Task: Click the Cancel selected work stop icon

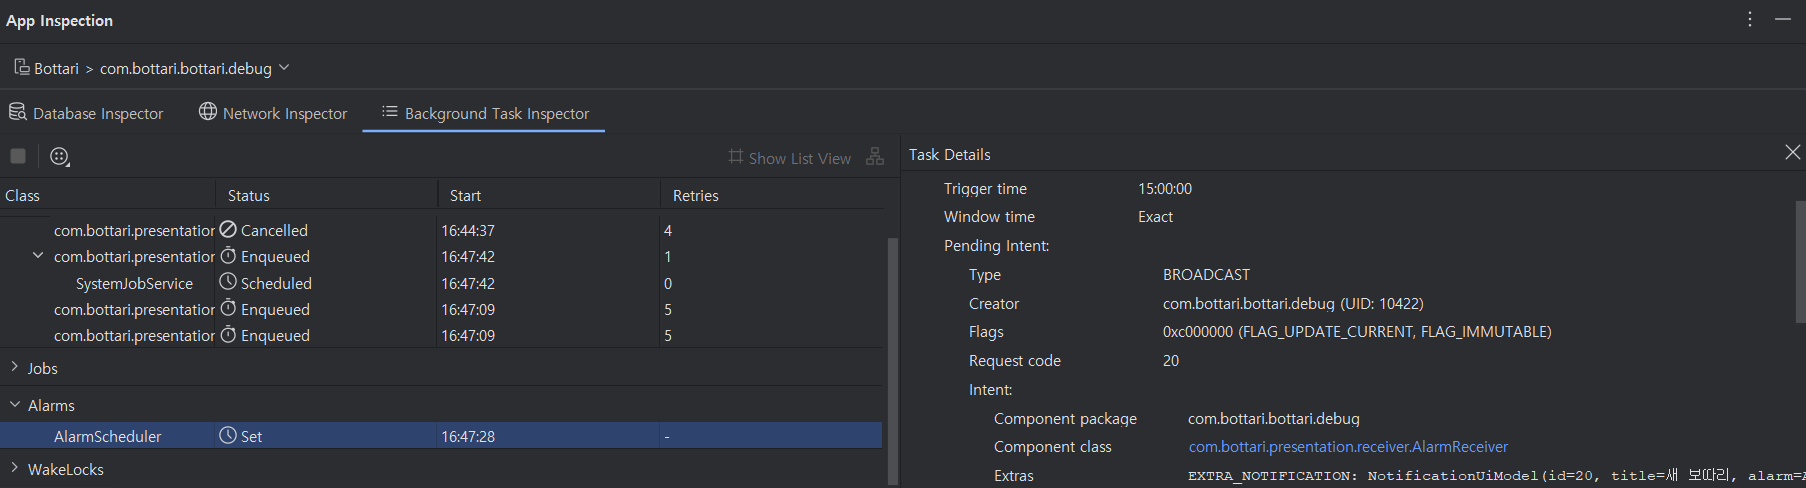Action: click(18, 156)
